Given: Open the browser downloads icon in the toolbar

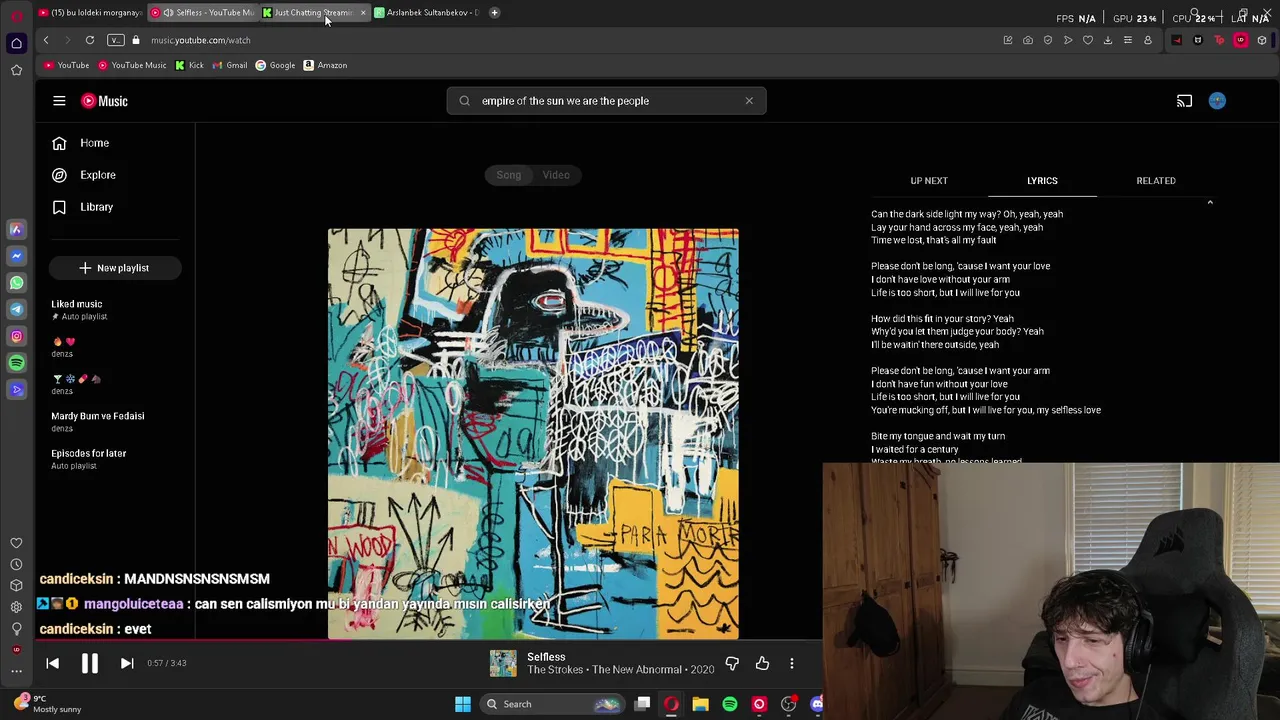Looking at the screenshot, I should [x=1108, y=40].
